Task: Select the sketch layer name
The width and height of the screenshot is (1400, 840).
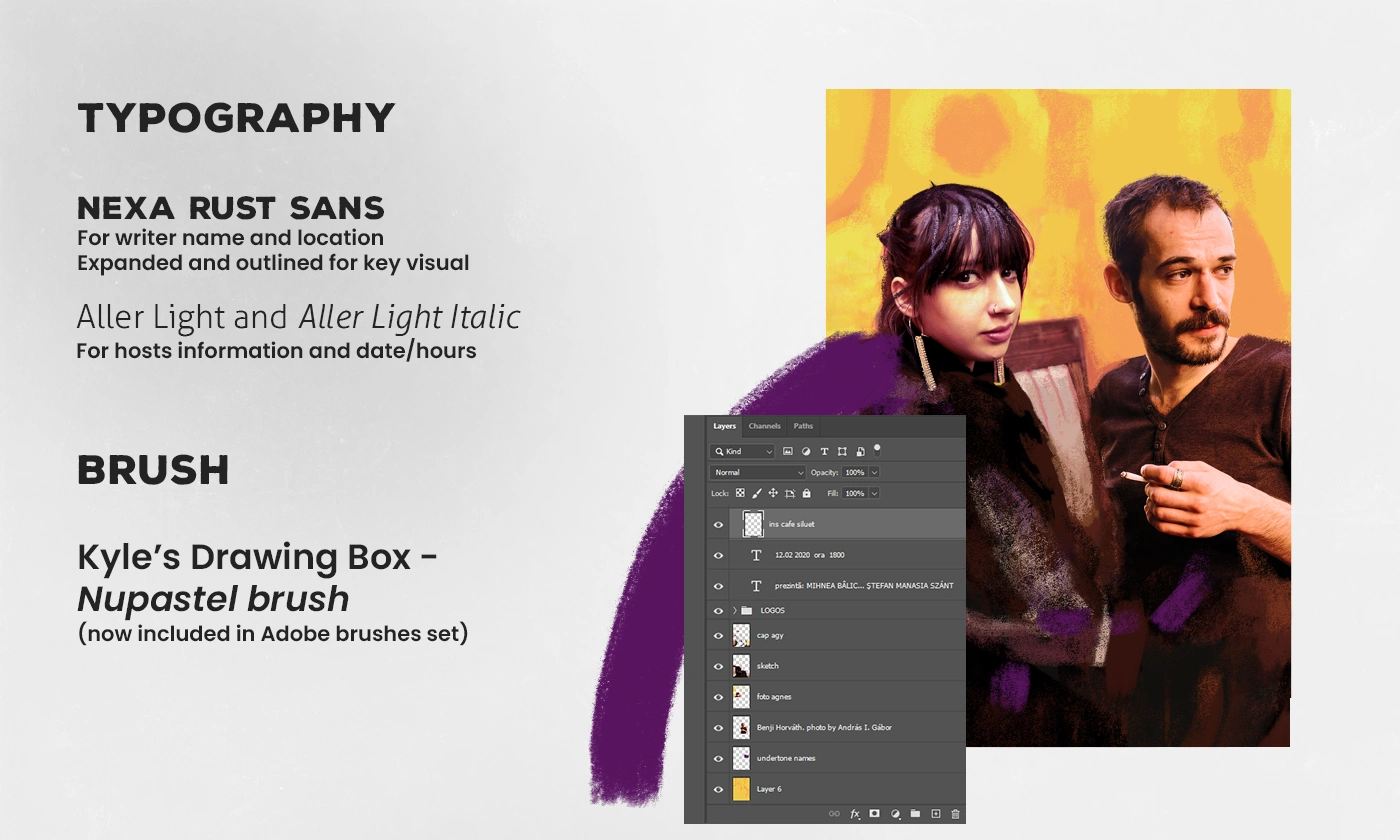Action: pyautogui.click(x=767, y=666)
